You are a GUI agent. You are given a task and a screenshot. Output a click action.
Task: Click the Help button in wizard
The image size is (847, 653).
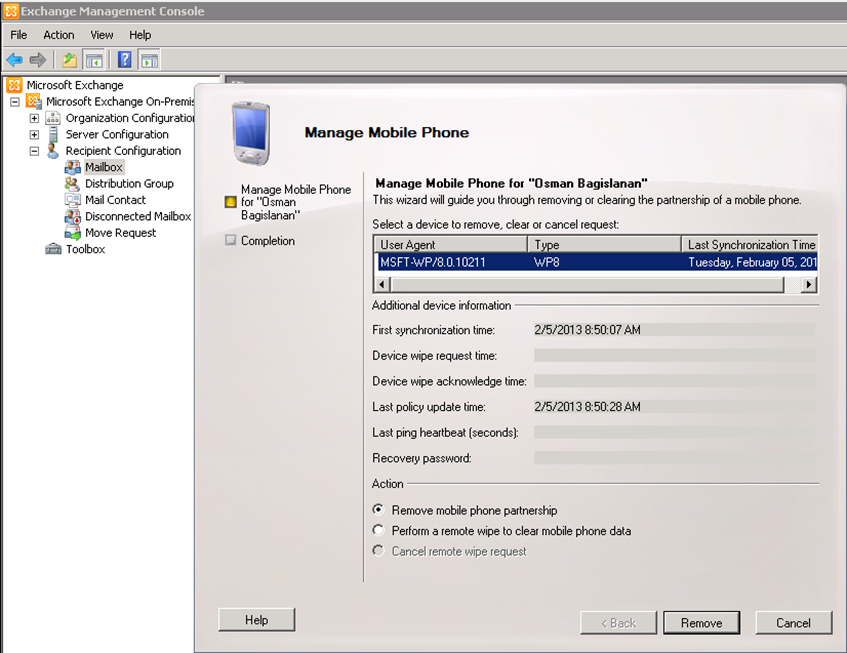coord(257,620)
